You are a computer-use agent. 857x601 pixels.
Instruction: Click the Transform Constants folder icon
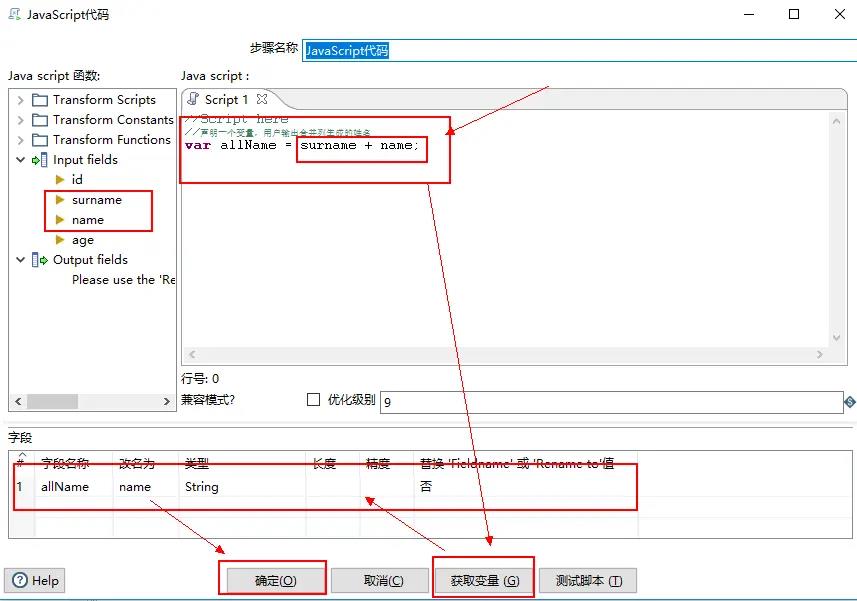(40, 120)
